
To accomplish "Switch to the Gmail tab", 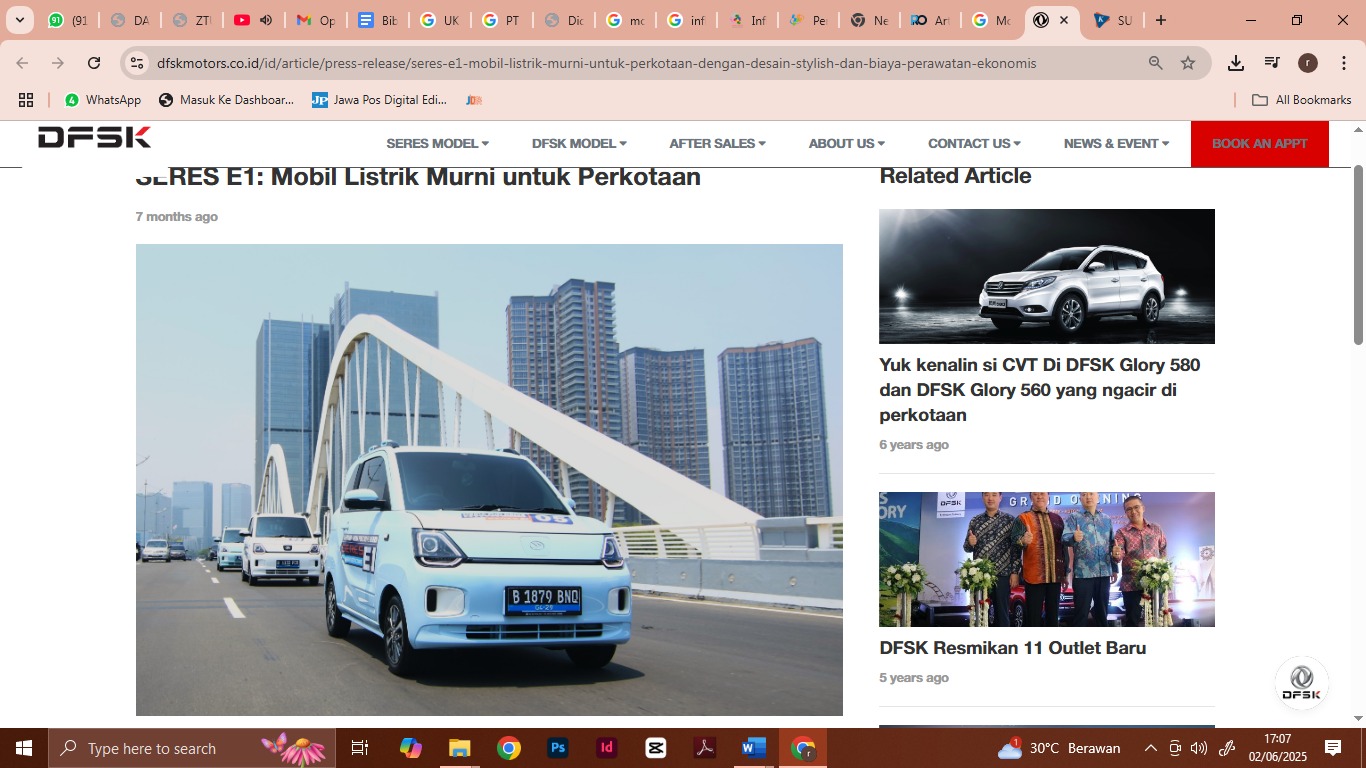I will (x=316, y=20).
